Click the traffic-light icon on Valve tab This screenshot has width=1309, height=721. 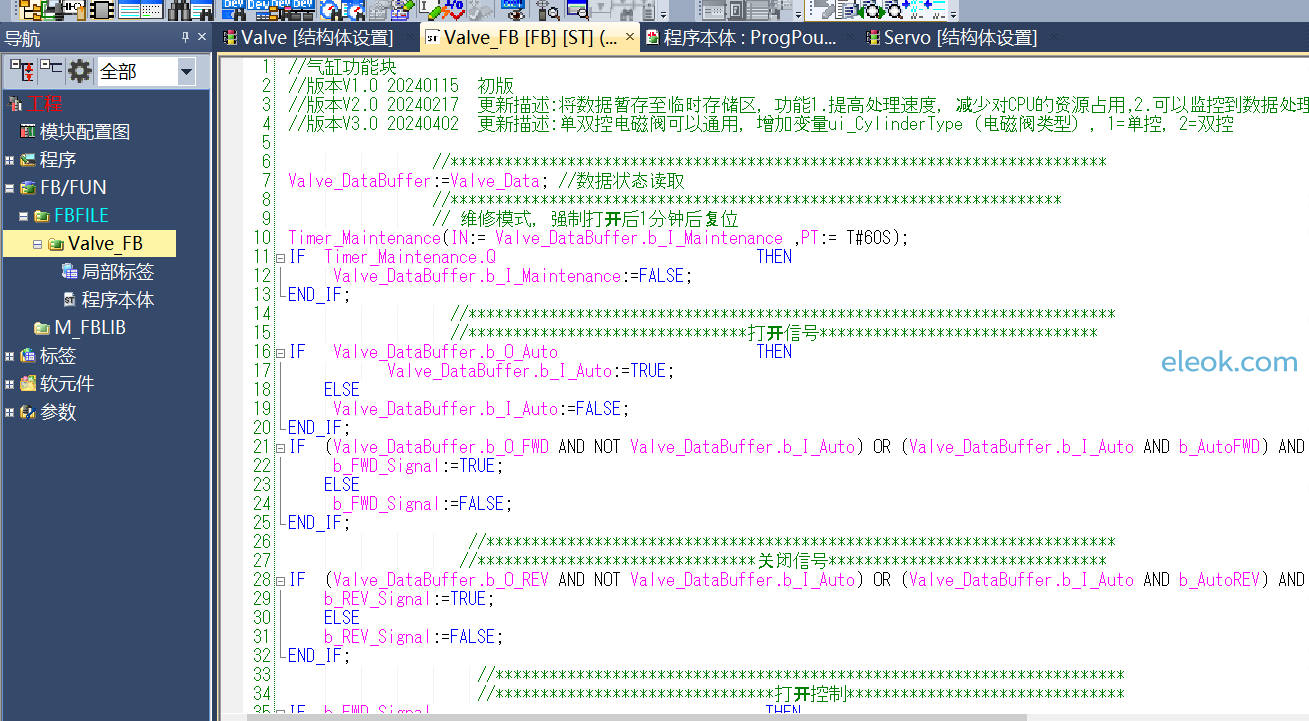pyautogui.click(x=230, y=38)
